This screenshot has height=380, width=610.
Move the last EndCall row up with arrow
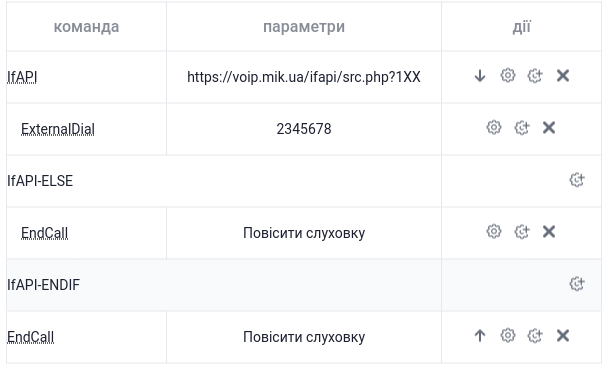coord(480,335)
